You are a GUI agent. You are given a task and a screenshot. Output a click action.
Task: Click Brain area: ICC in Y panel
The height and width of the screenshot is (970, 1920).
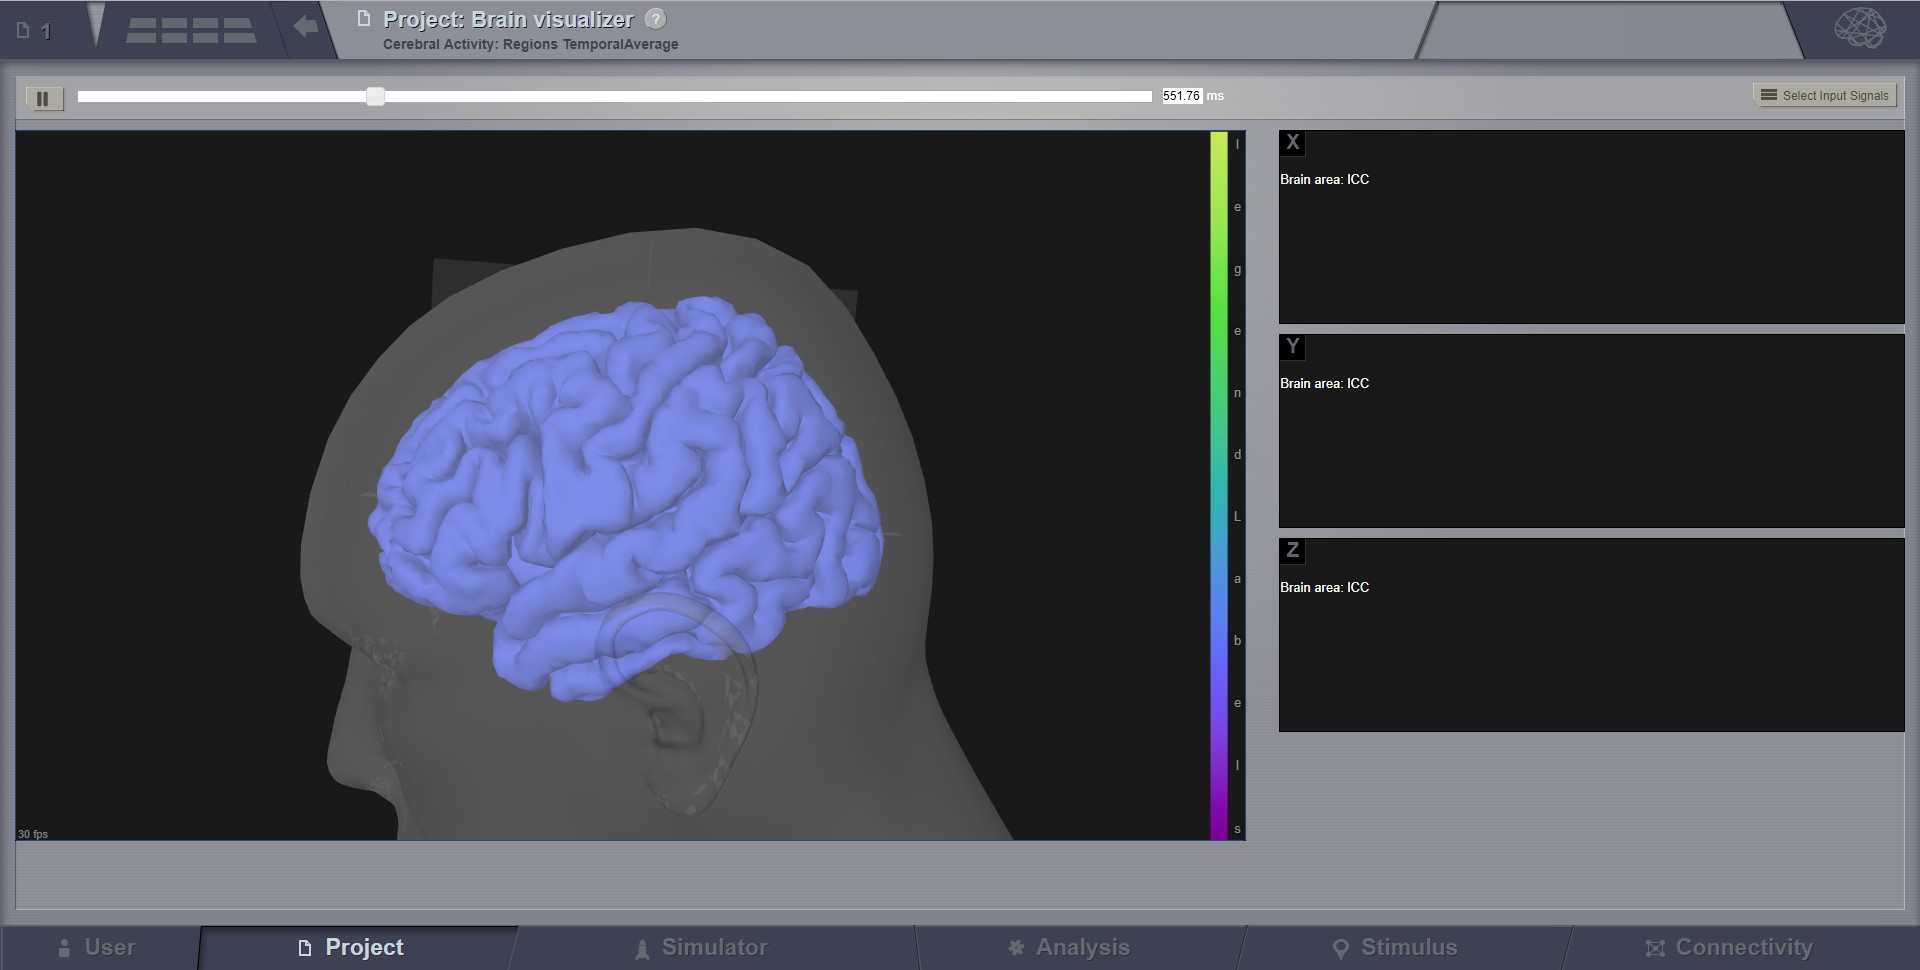[1324, 383]
